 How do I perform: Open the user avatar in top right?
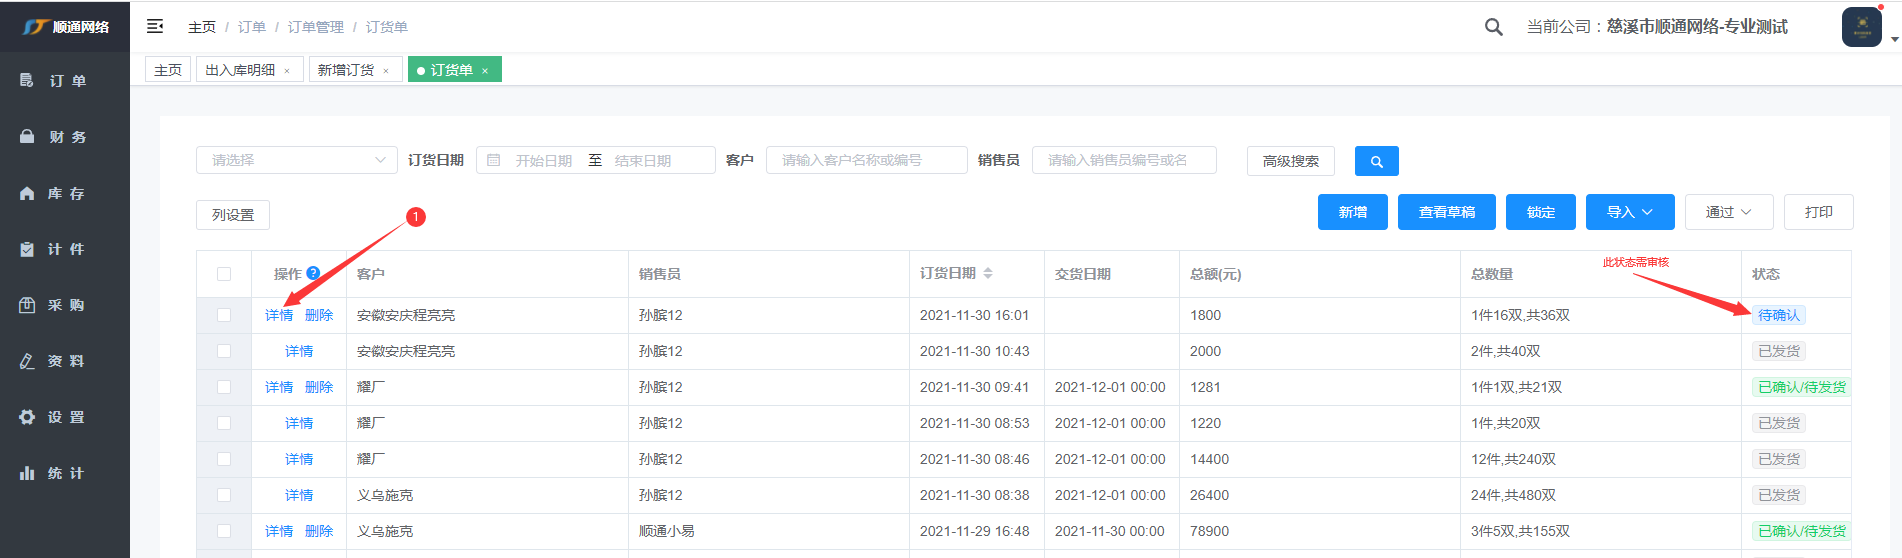(x=1861, y=27)
